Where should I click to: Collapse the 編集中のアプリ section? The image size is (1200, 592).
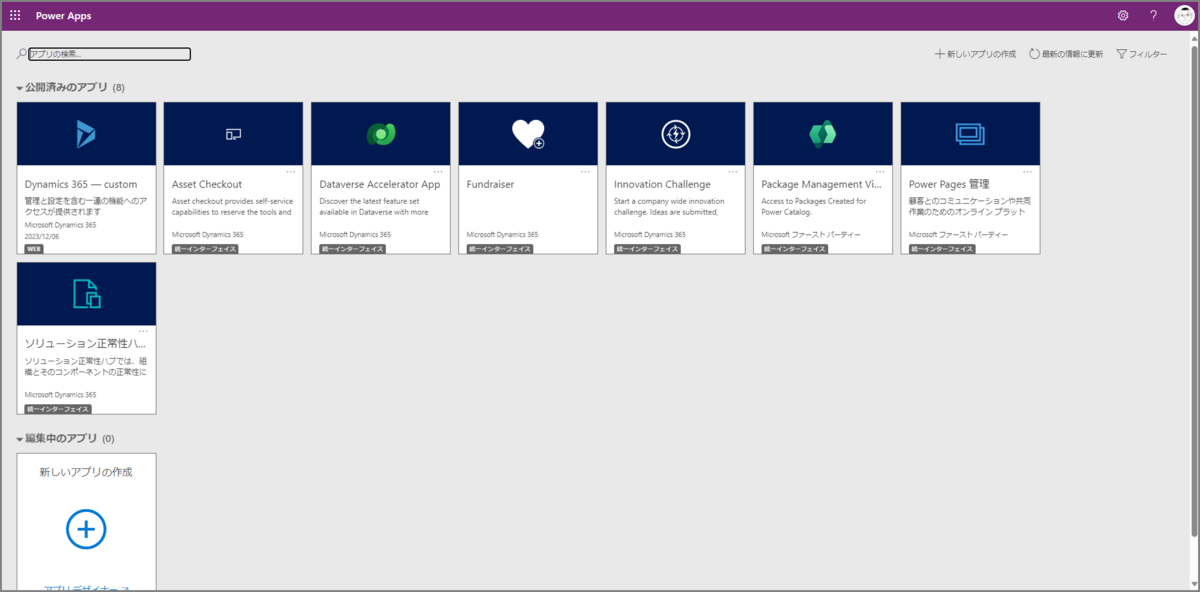(20, 438)
